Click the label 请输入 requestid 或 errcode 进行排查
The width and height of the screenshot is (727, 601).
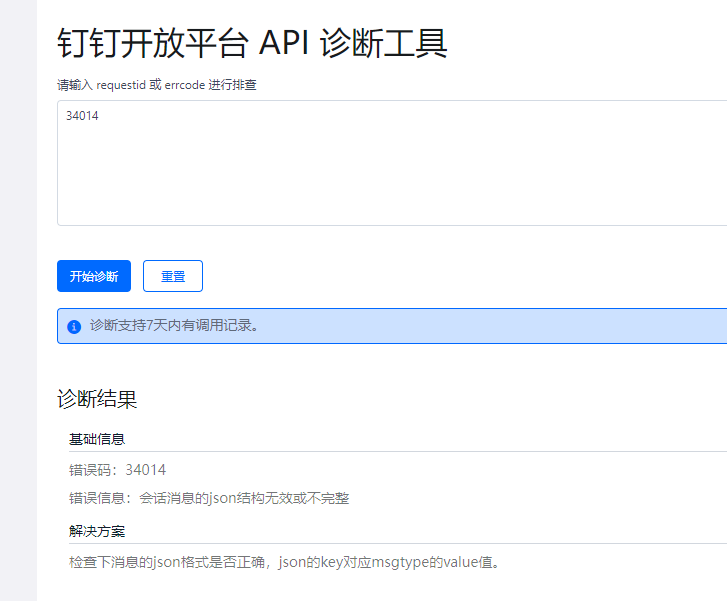[157, 85]
